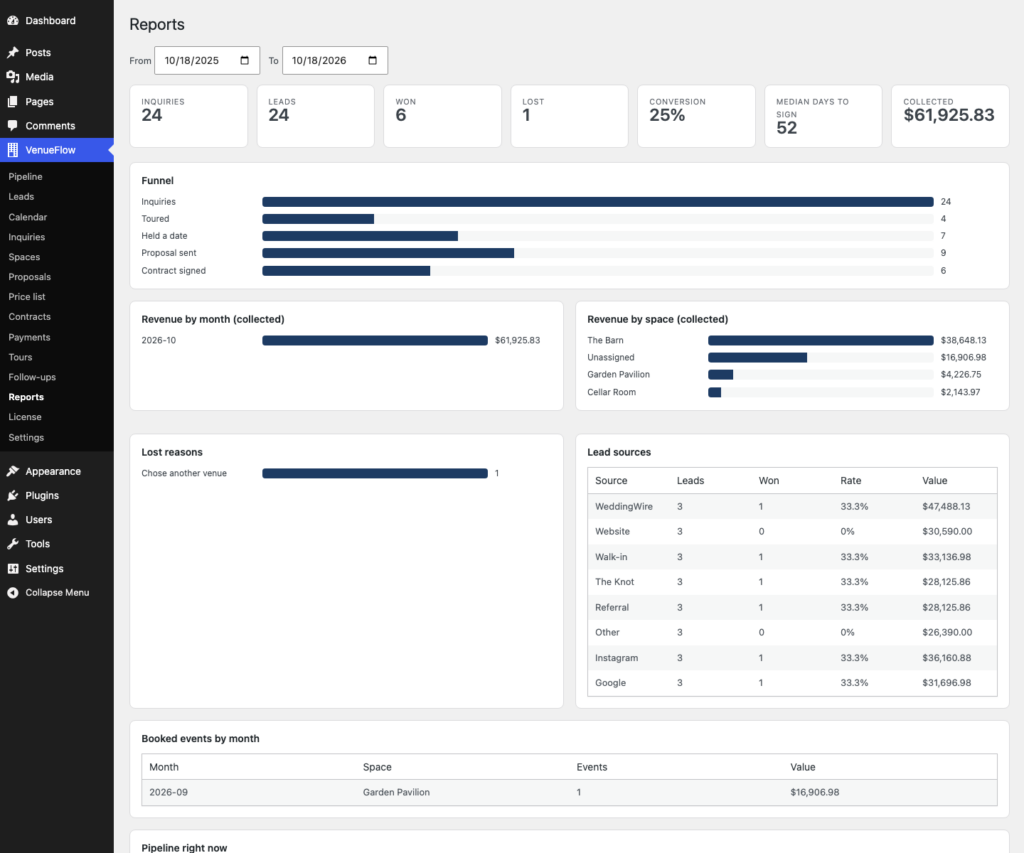Click Other source value $26,390.00
The image size is (1024, 853).
pos(947,632)
